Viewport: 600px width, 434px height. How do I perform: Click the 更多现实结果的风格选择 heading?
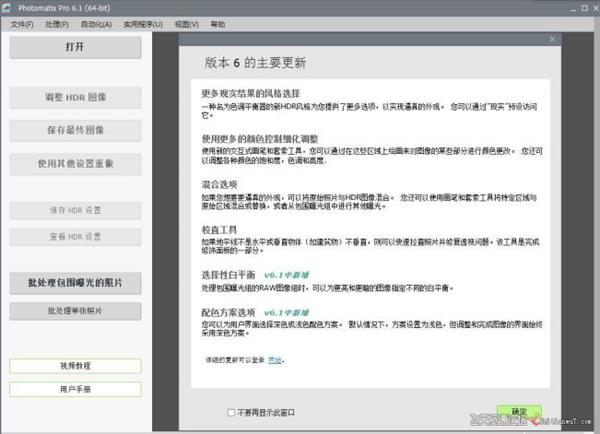(251, 93)
